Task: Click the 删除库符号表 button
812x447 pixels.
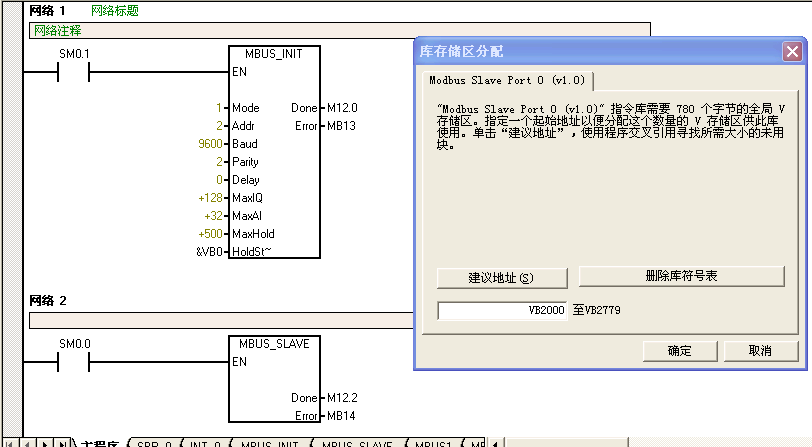Action: click(x=682, y=276)
